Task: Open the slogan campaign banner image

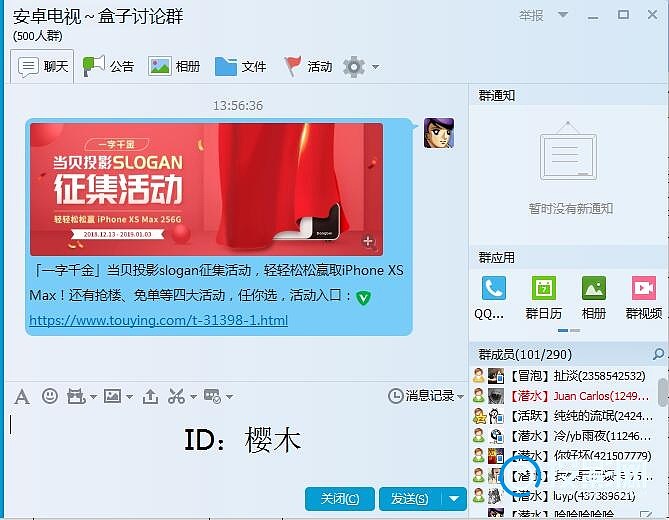Action: pyautogui.click(x=206, y=189)
